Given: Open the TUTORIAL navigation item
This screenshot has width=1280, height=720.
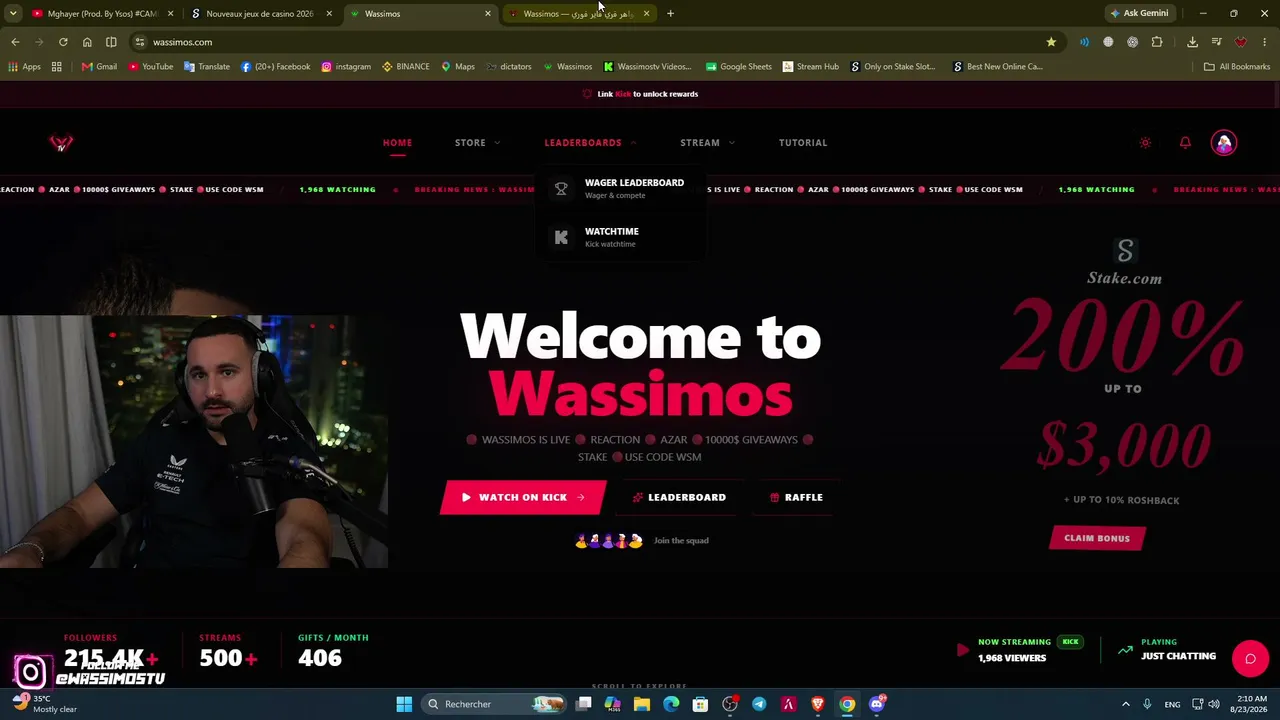Looking at the screenshot, I should (x=803, y=143).
